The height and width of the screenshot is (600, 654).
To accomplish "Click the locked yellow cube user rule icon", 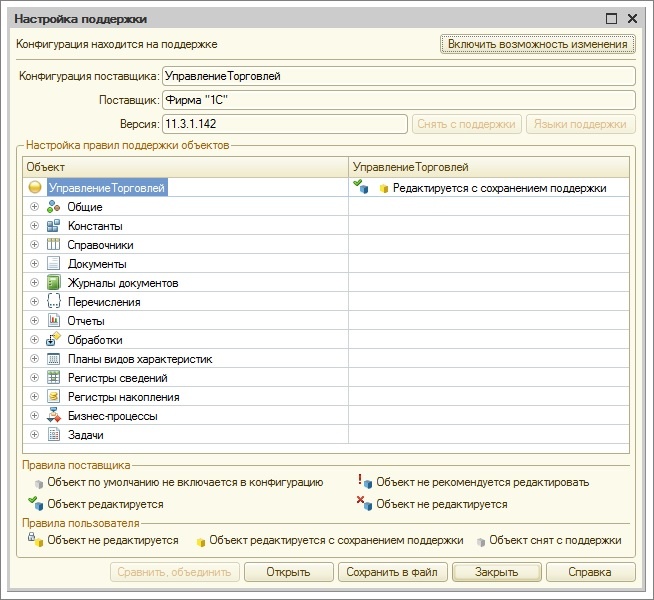I will pos(36,540).
